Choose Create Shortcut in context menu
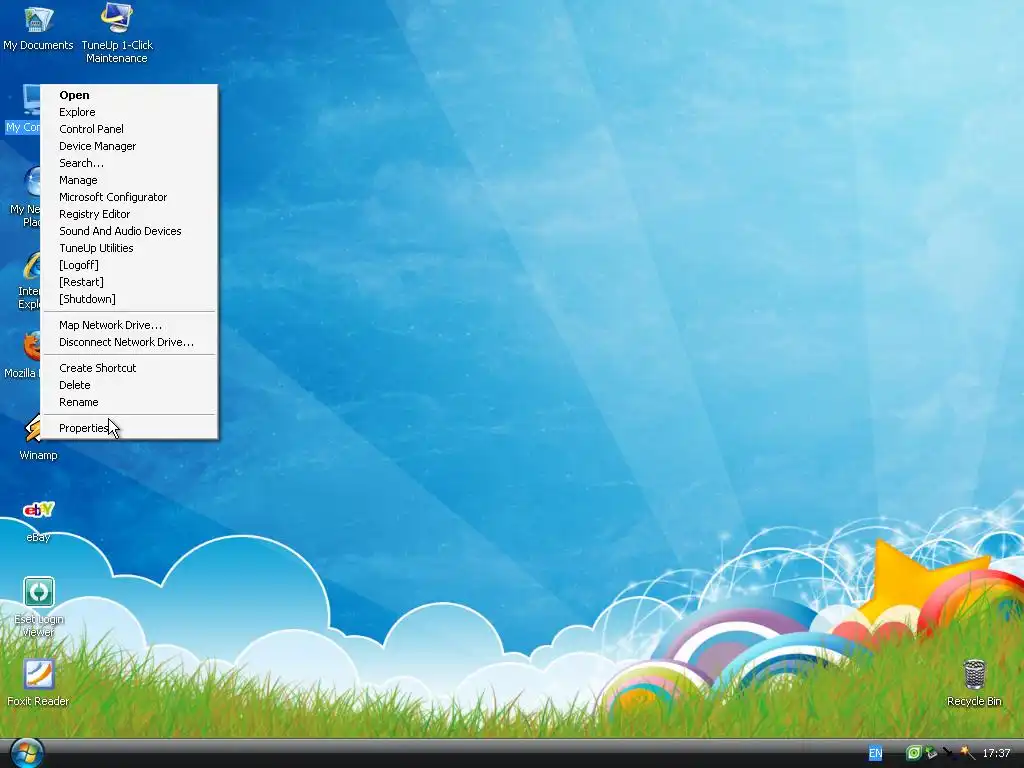Image resolution: width=1024 pixels, height=768 pixels. click(129, 368)
